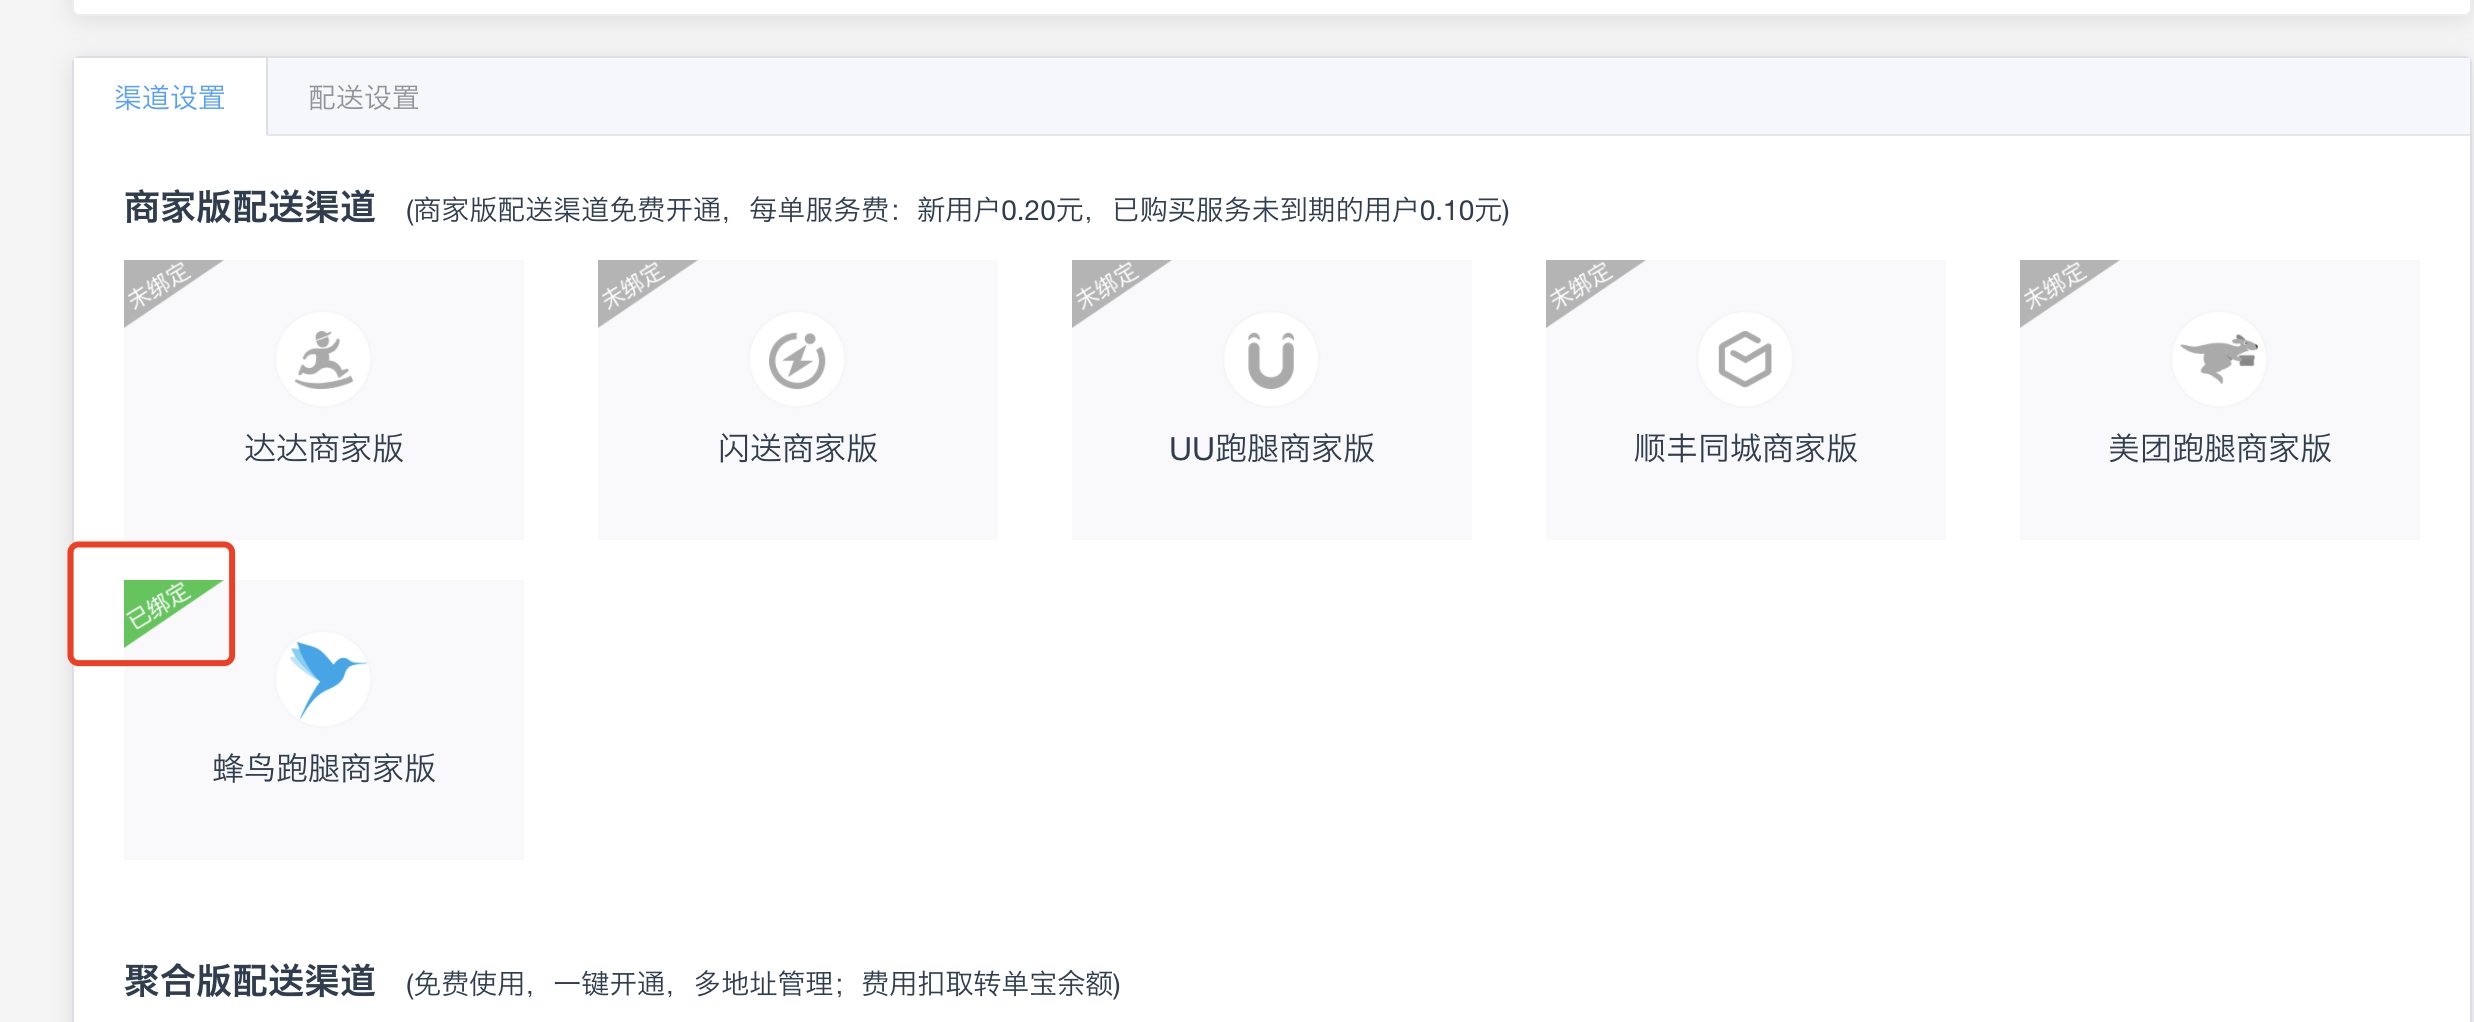Switch to the 渠道设置 tab
The height and width of the screenshot is (1022, 2474).
170,98
